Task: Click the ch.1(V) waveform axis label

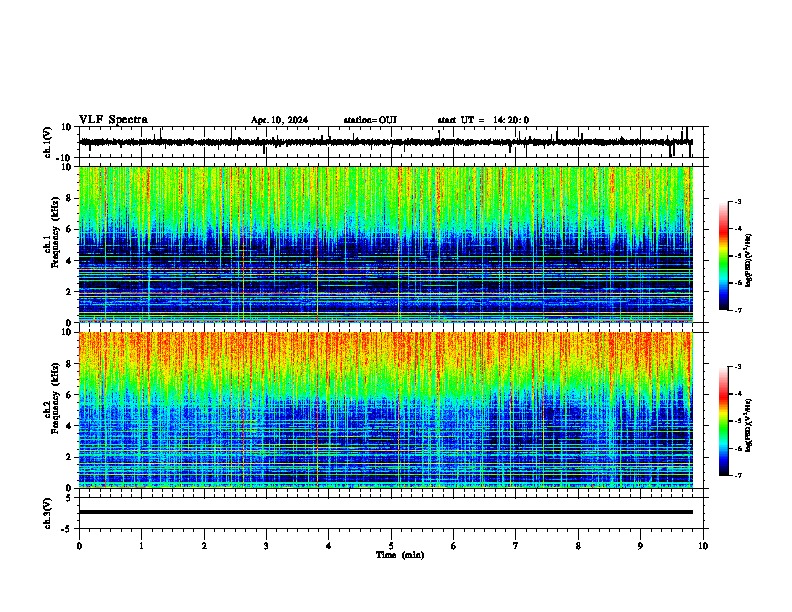Action: (48, 142)
